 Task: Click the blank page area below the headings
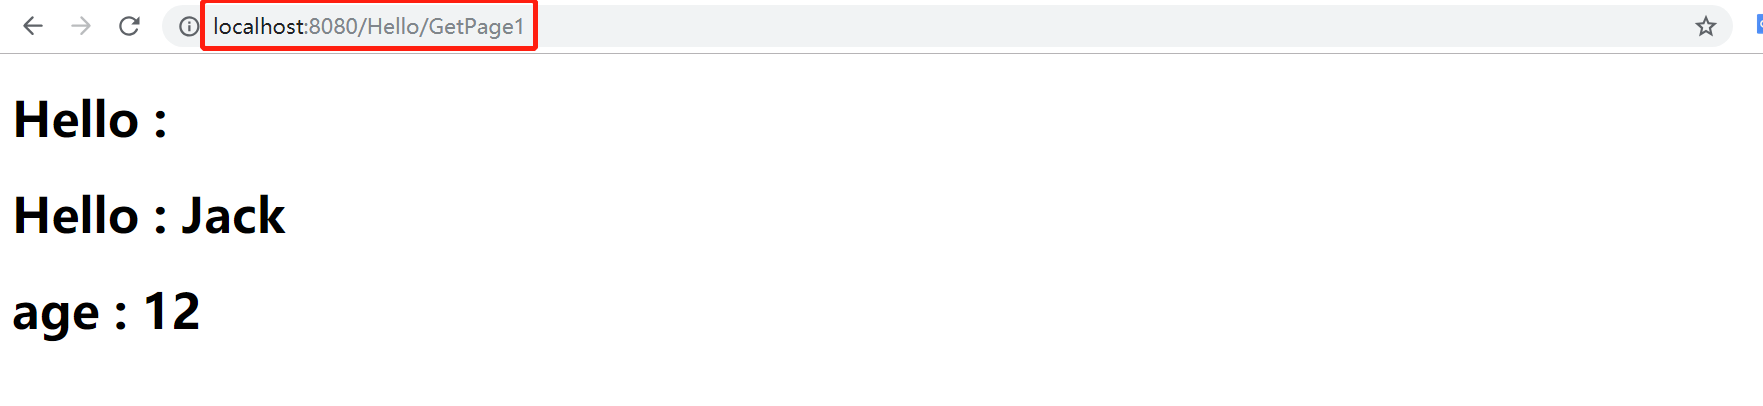(x=880, y=375)
